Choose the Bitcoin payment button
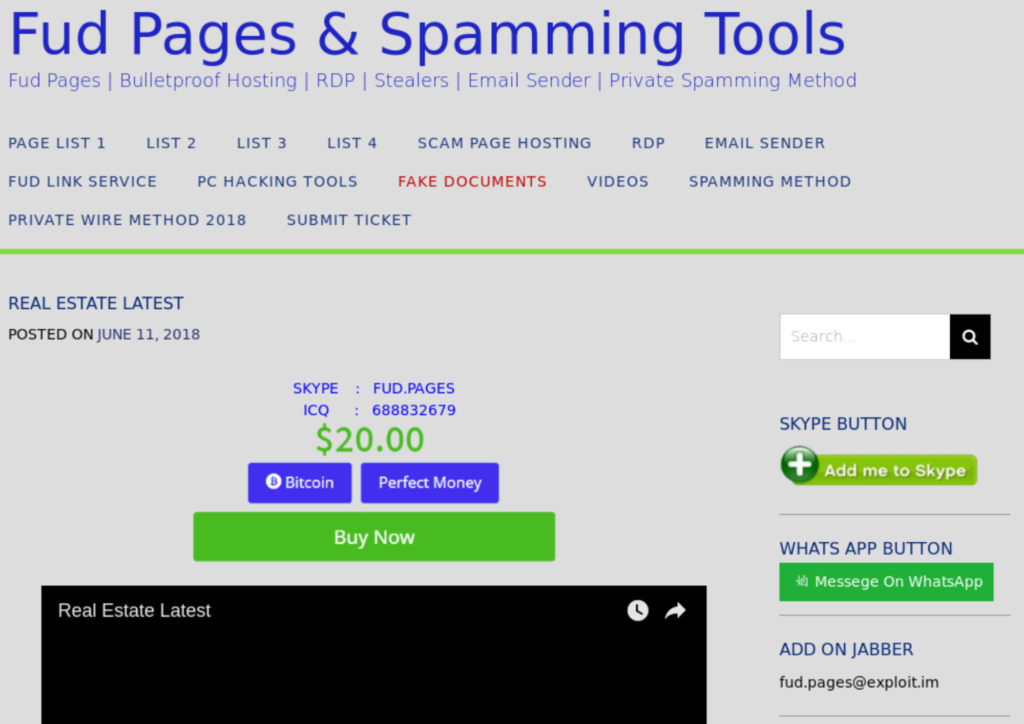 click(300, 483)
